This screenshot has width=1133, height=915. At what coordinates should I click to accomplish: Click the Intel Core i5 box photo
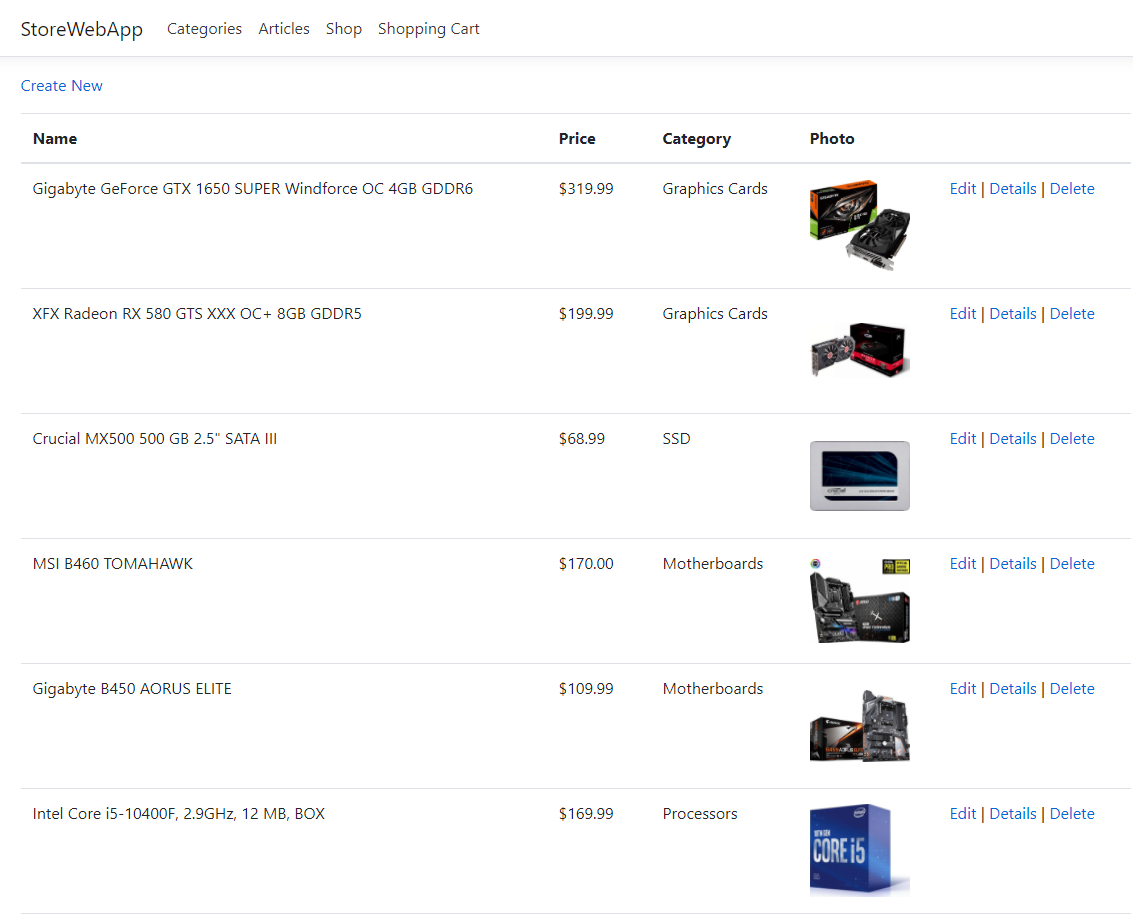click(860, 850)
